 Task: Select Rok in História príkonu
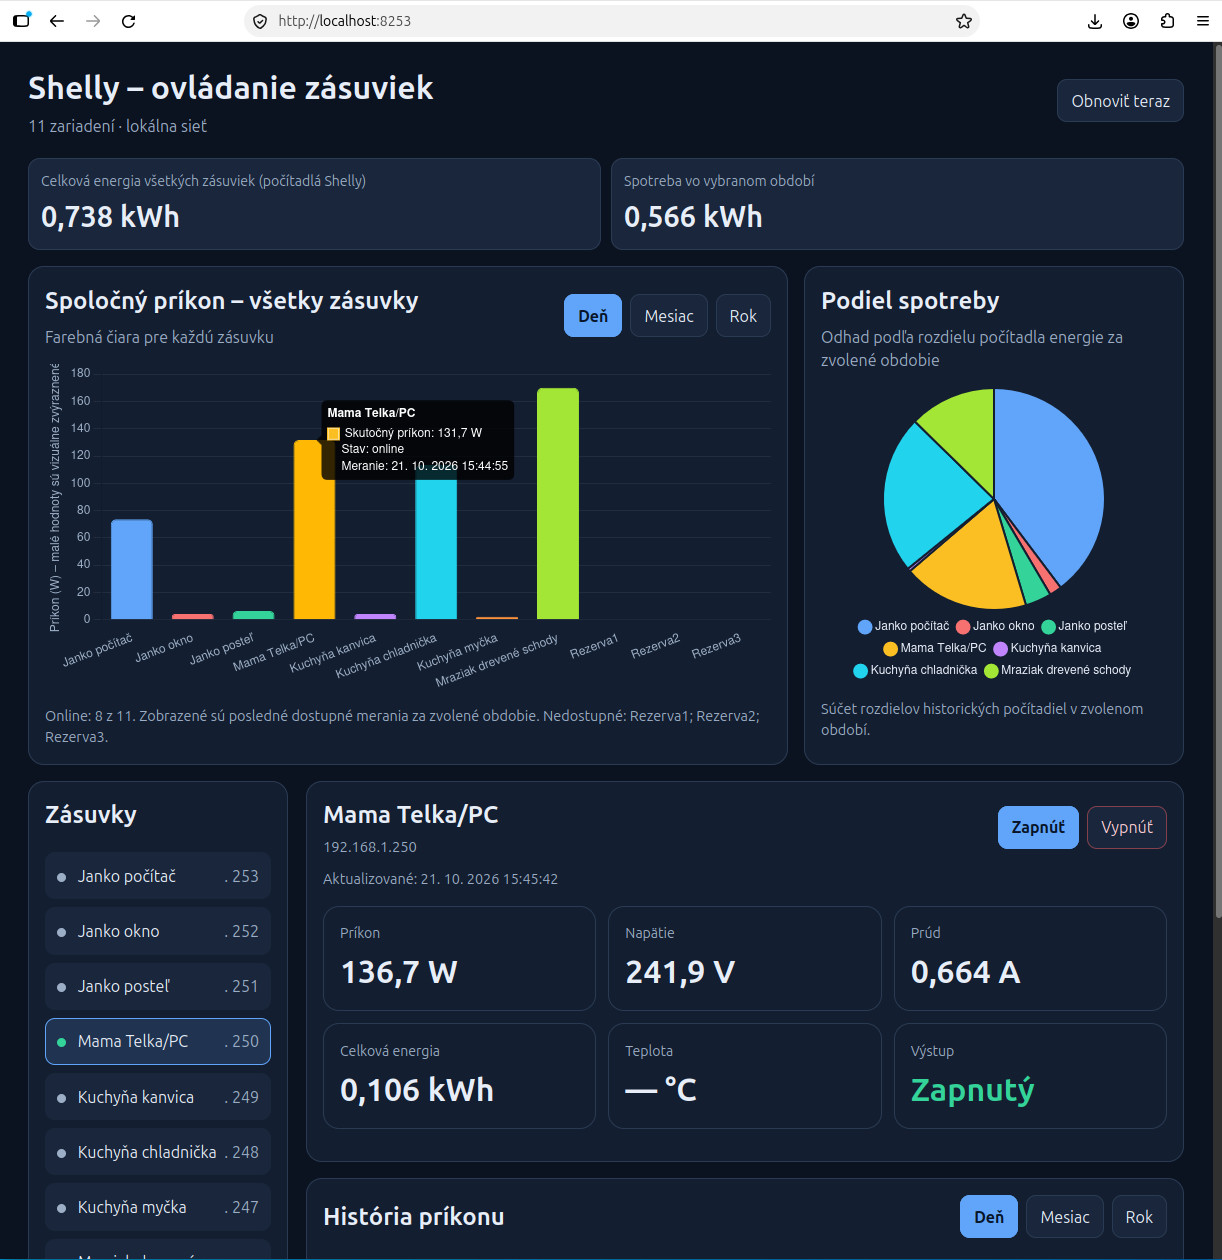click(x=1139, y=1217)
